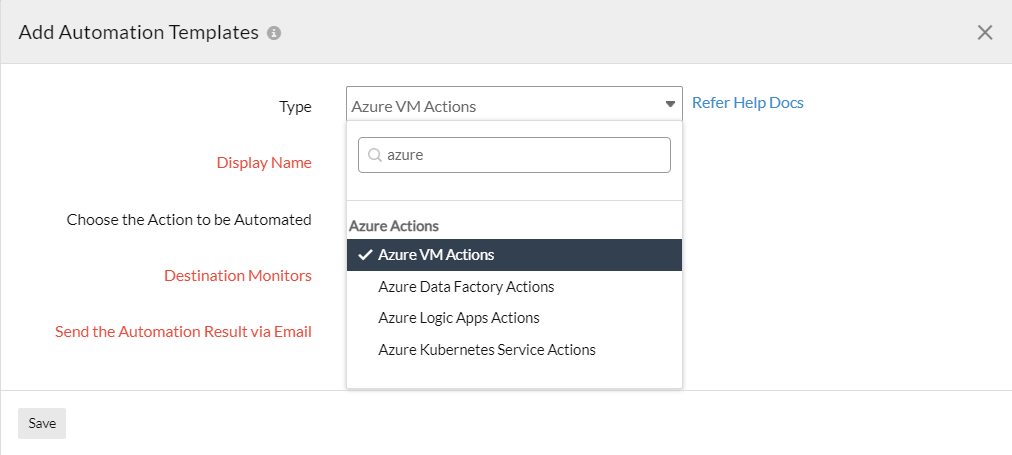Viewport: 1012px width, 455px height.
Task: Click the info icon beside Add Automation Templates
Action: tap(274, 33)
